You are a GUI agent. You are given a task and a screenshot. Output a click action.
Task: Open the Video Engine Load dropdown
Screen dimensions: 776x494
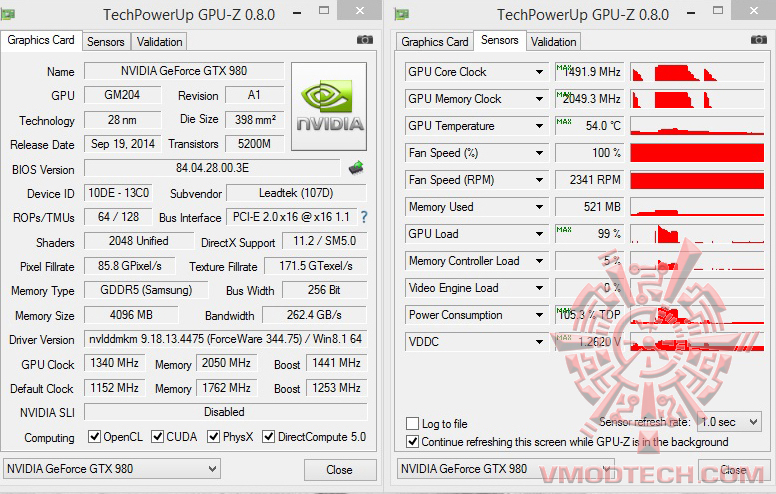pos(539,288)
